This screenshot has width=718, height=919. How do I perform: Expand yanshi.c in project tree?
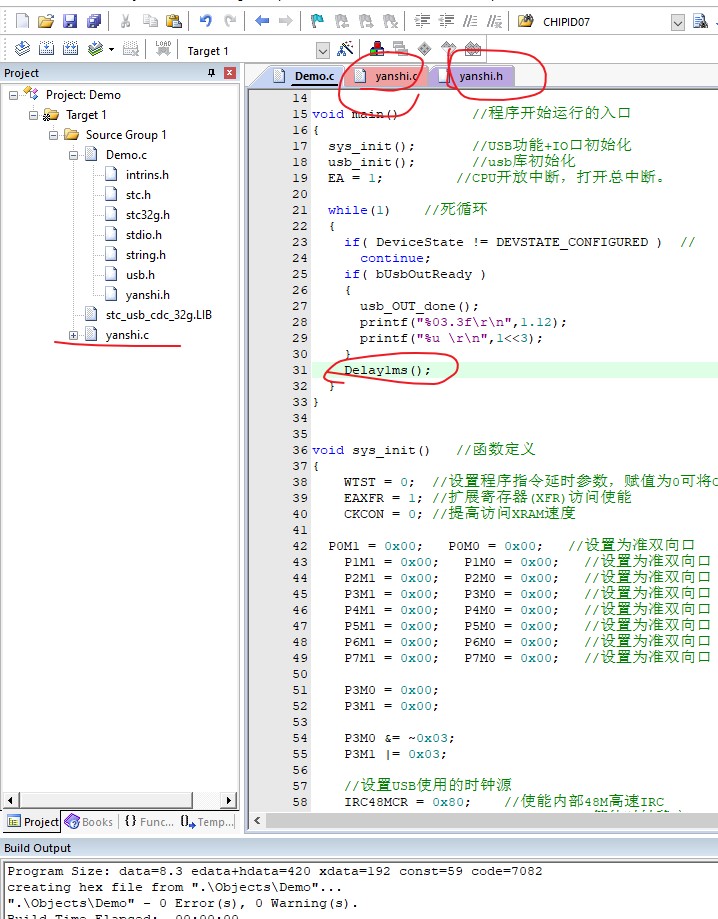coord(73,335)
